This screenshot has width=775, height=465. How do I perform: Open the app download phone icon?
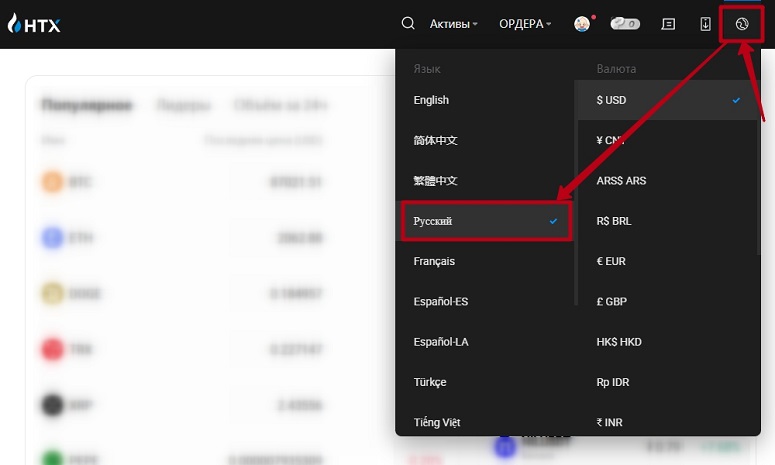coord(705,24)
